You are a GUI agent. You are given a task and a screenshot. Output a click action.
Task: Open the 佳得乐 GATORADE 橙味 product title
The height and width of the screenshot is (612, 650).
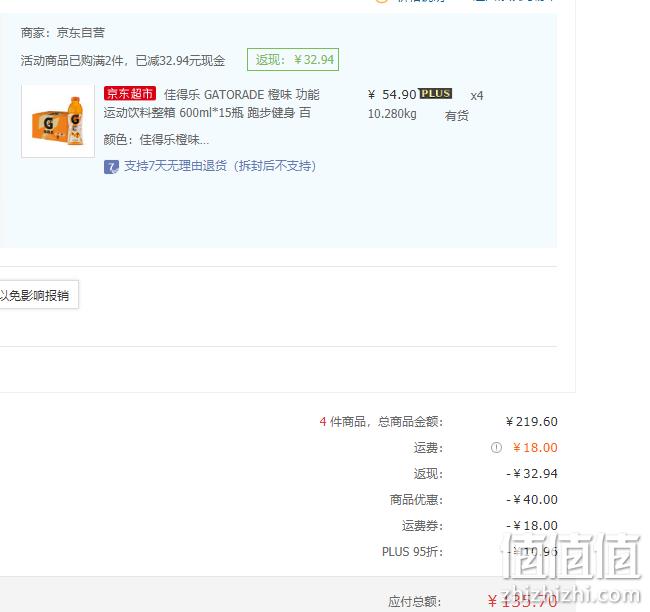242,95
